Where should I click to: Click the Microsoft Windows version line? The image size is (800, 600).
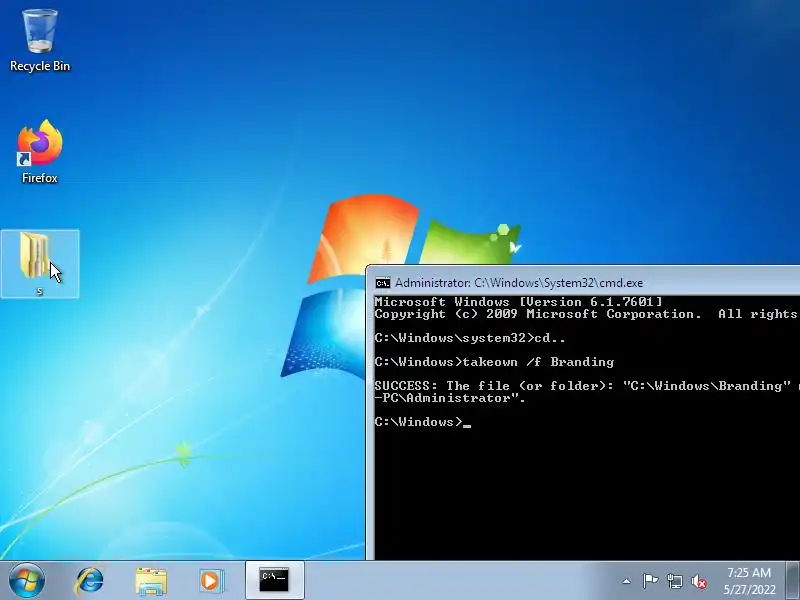tap(518, 302)
